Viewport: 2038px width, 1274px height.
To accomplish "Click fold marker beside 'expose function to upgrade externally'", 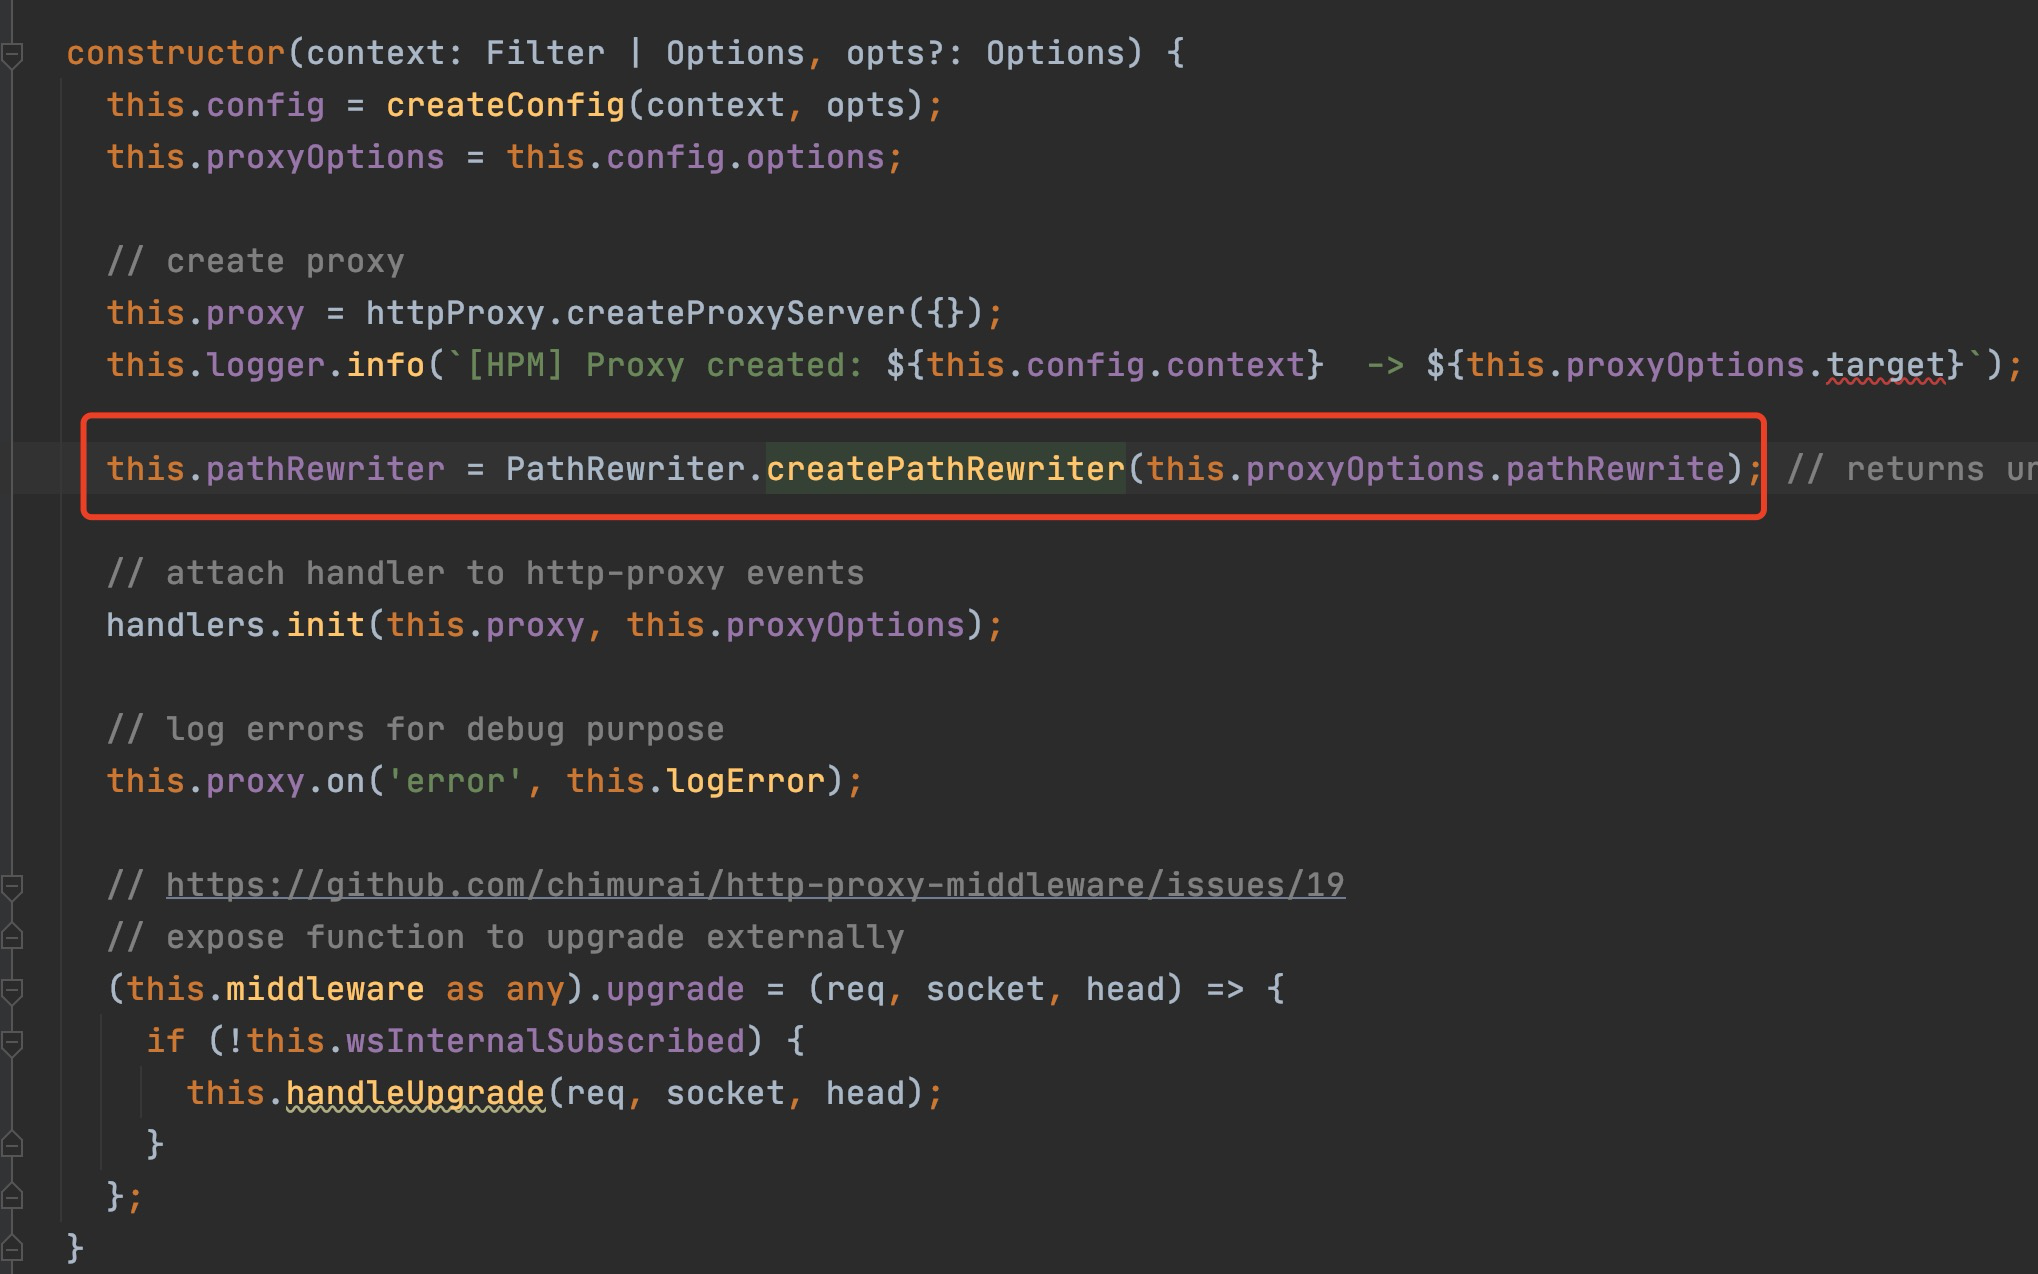I will (x=11, y=938).
